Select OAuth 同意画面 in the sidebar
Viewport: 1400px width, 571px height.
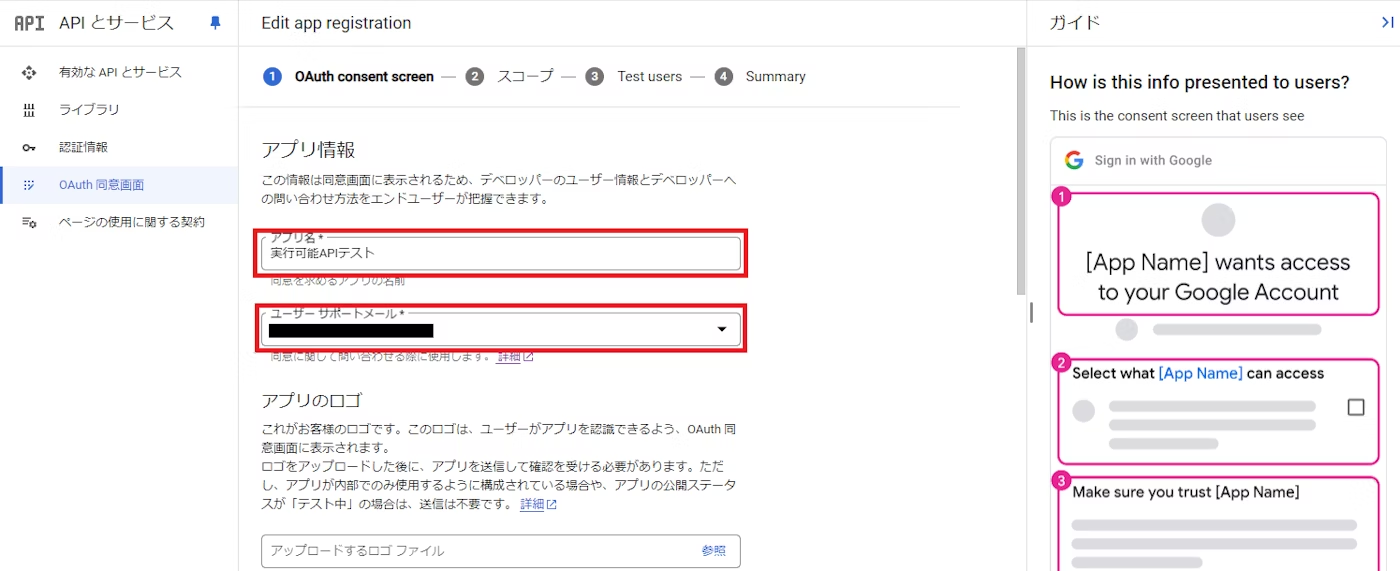coord(119,185)
